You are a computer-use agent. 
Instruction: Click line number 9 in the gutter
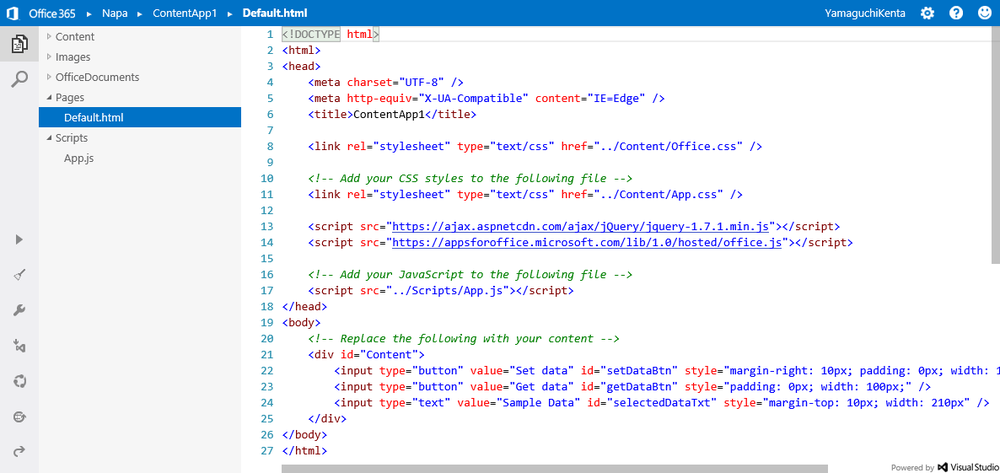[x=270, y=162]
